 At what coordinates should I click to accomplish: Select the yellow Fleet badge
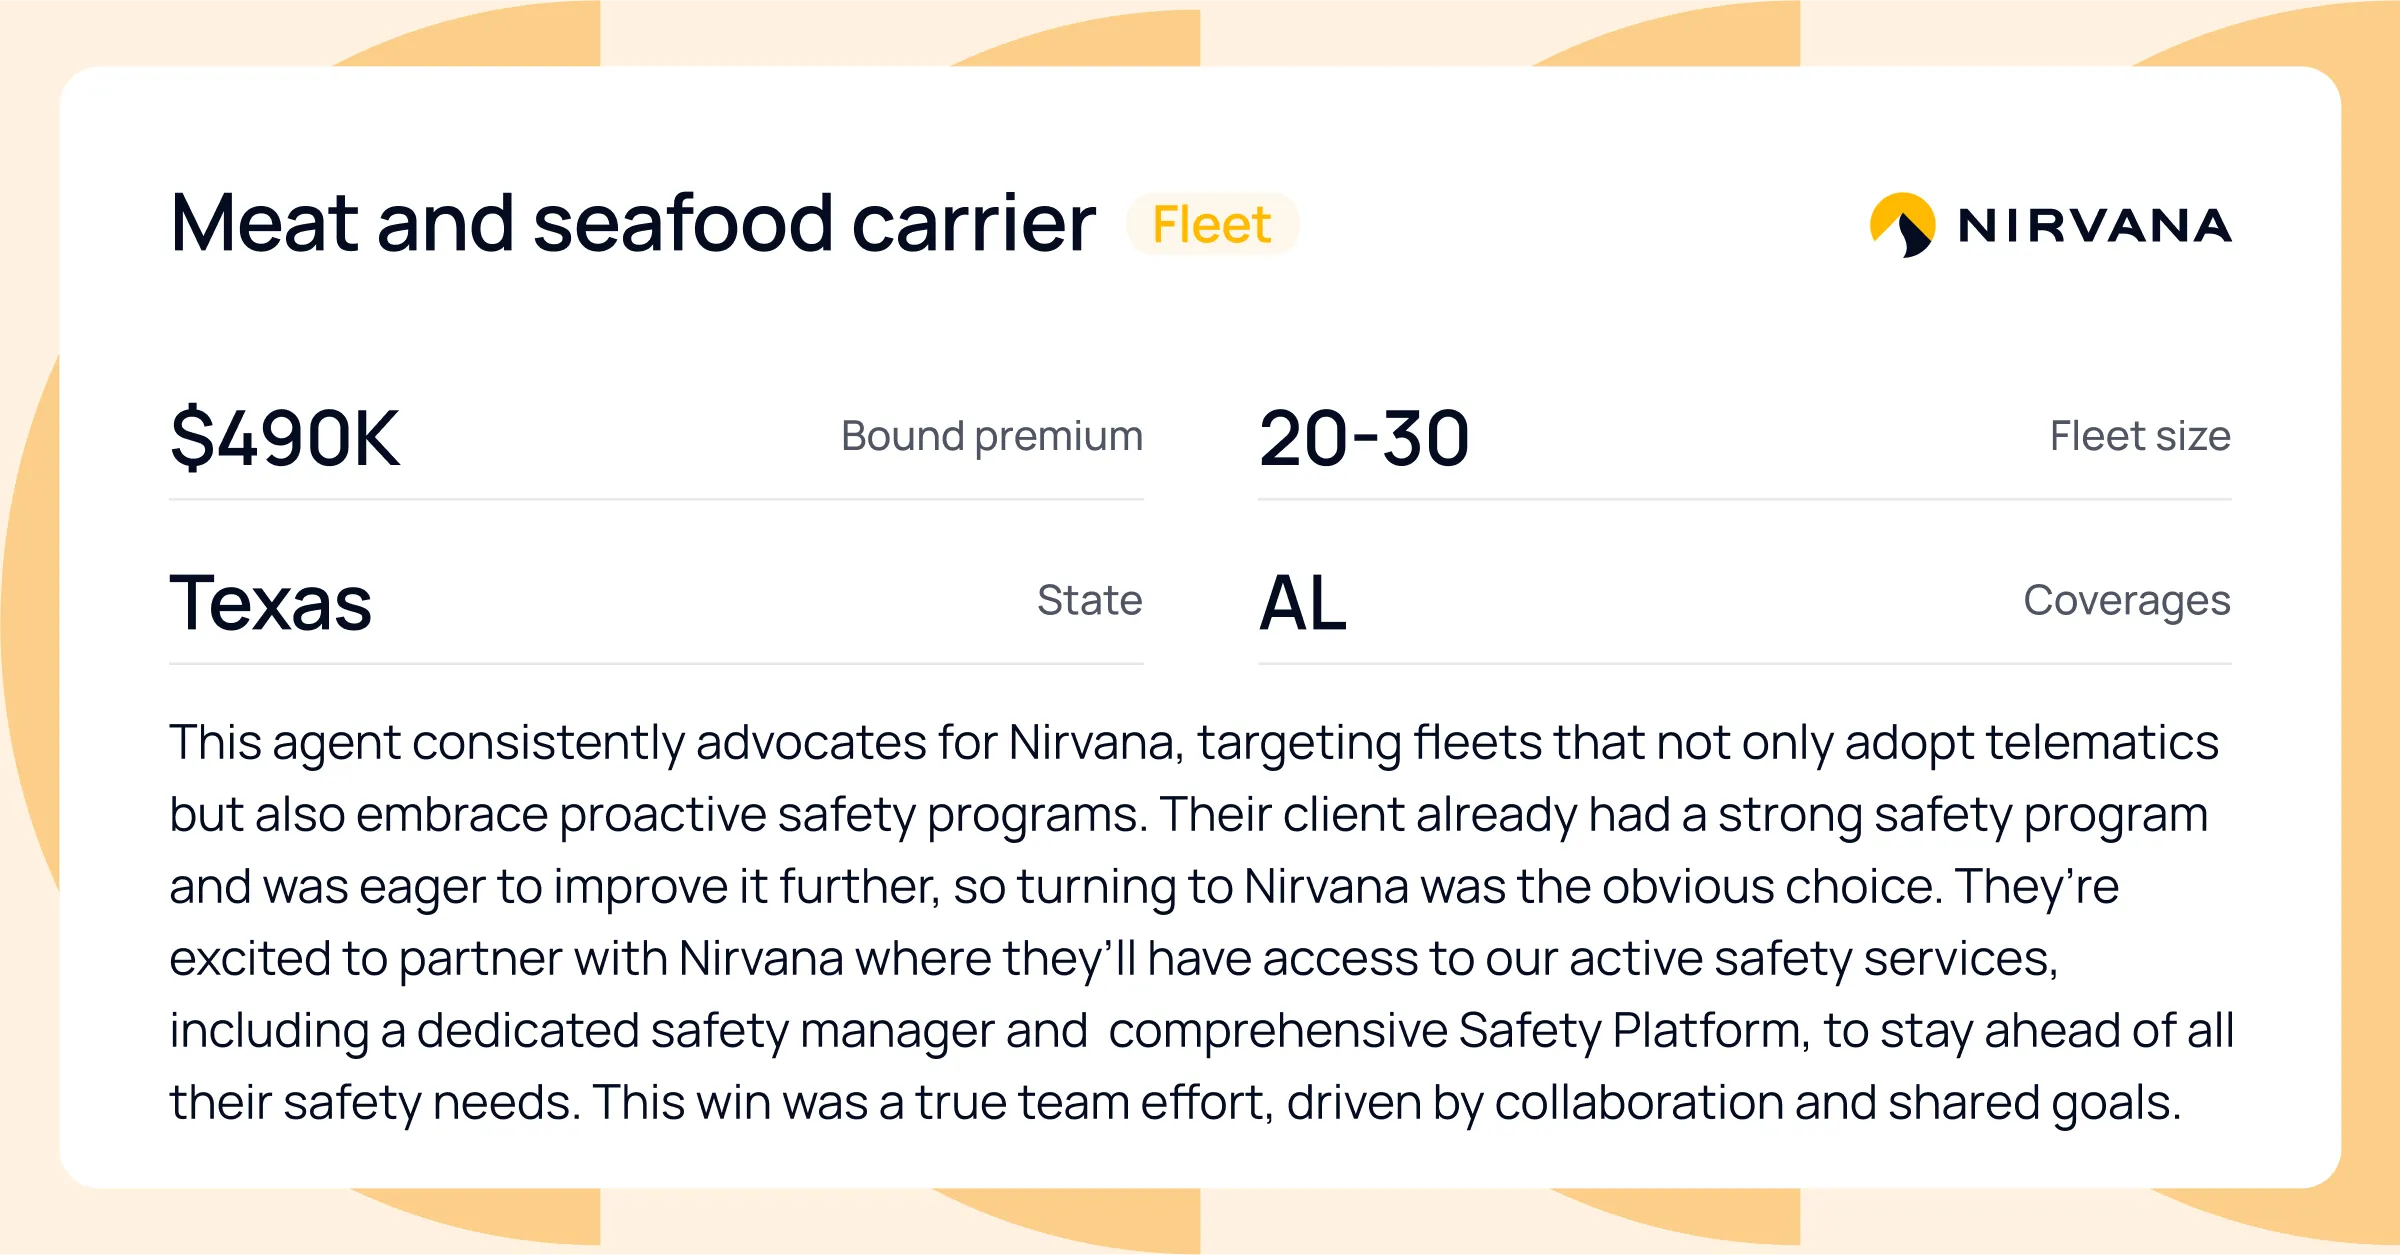coord(1212,224)
